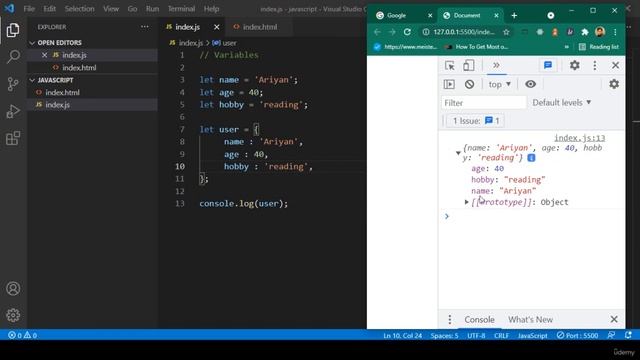Clear the console output

[469, 84]
